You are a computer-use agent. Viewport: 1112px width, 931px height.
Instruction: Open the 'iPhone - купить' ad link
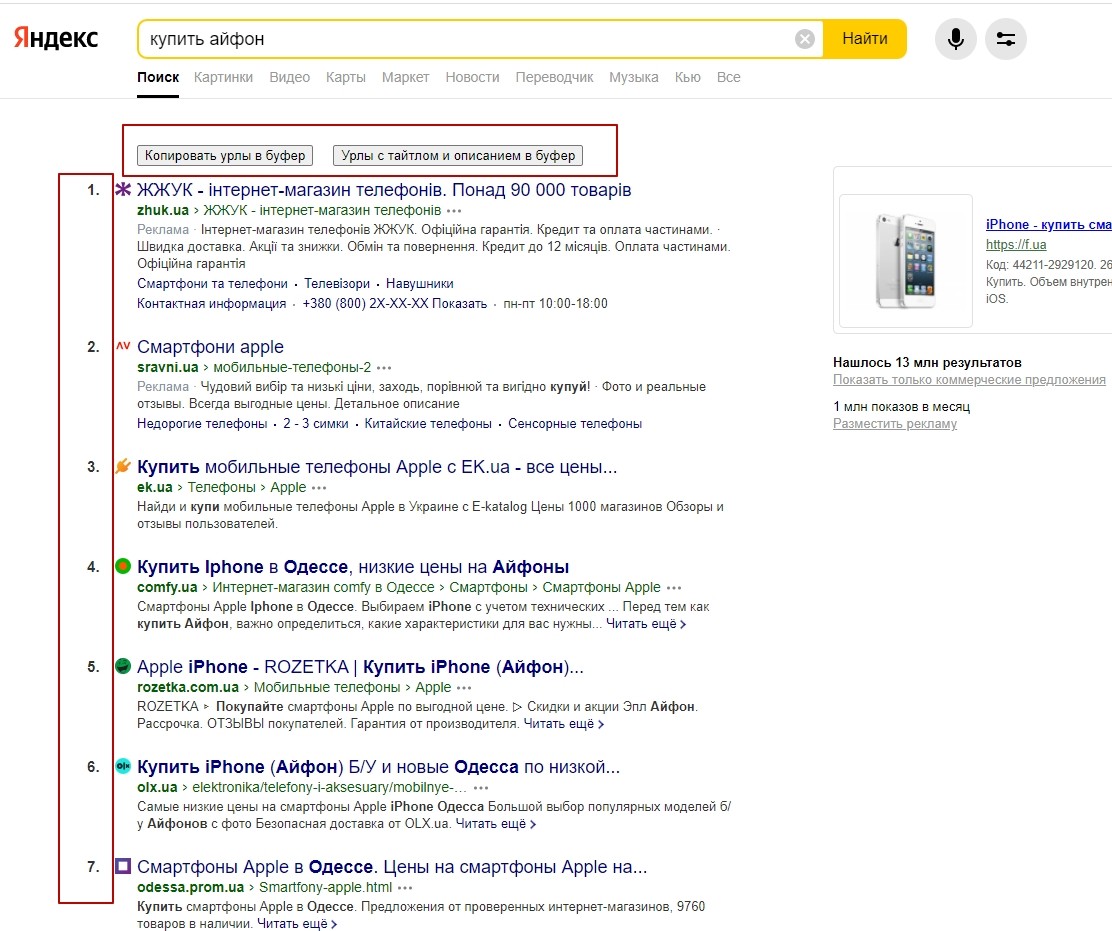pyautogui.click(x=1048, y=224)
